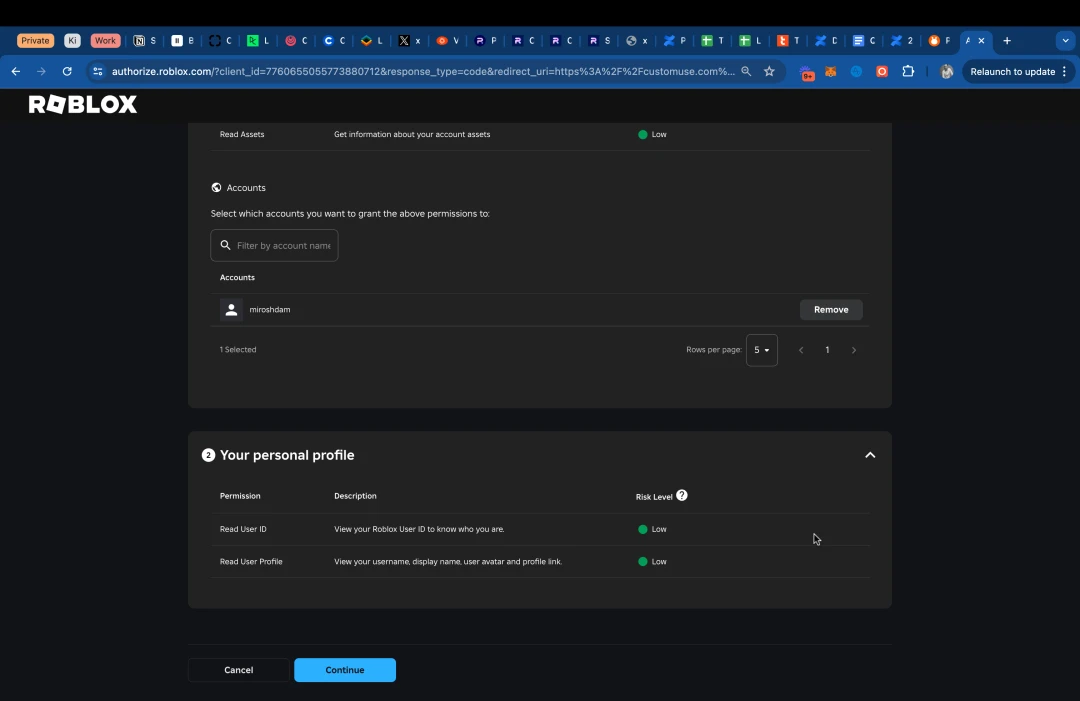This screenshot has width=1080, height=701.
Task: Click the miroshdam account name
Action: click(269, 310)
